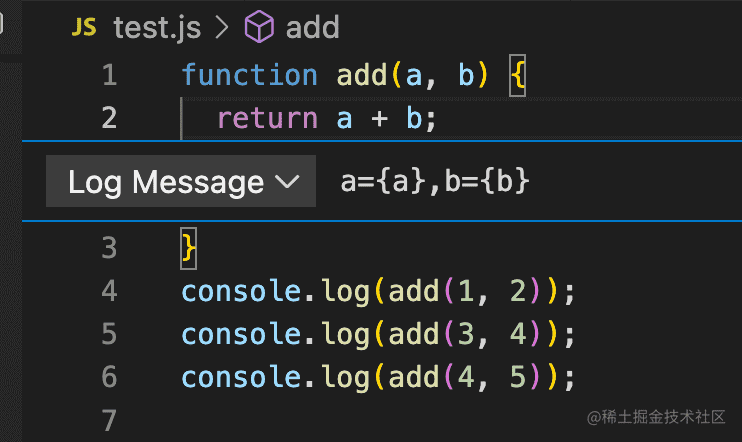The image size is (742, 442).
Task: Open the test.js breadcrumb item
Action: 157,28
